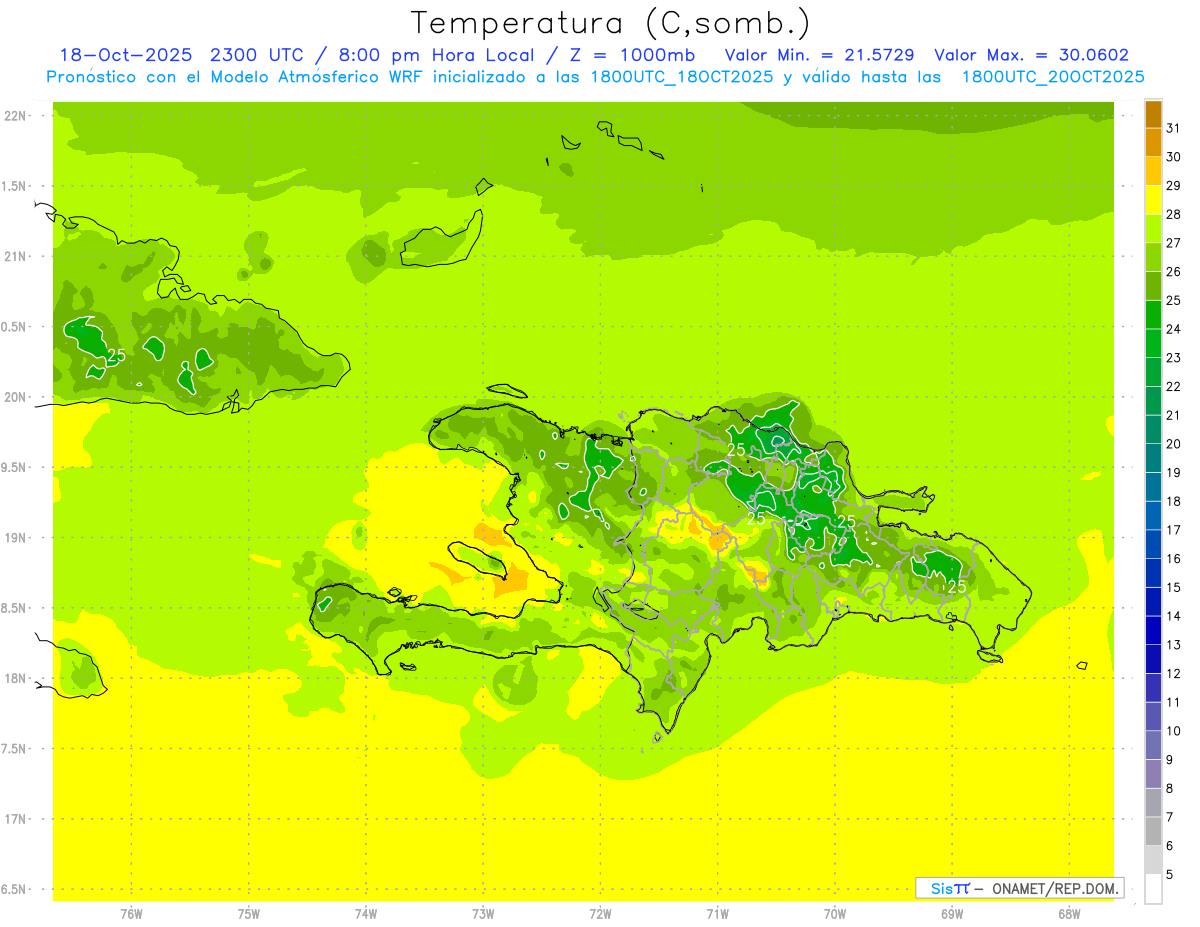Click the 76W longitude axis label

[131, 913]
